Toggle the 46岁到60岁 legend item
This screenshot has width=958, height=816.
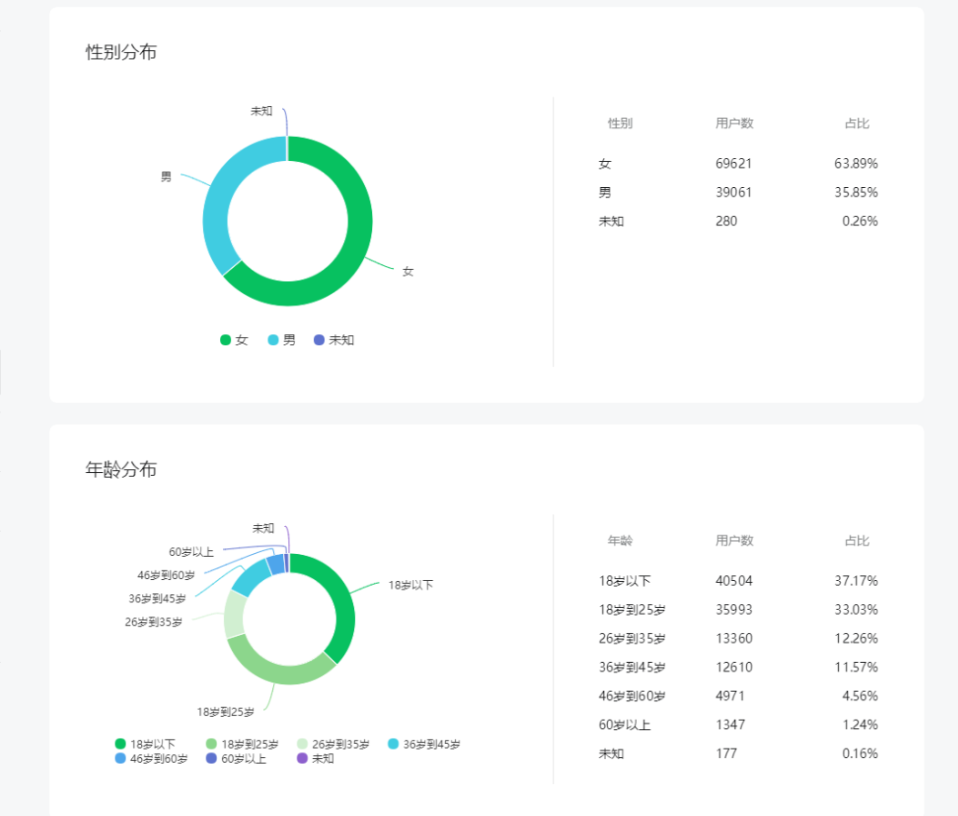click(x=151, y=759)
